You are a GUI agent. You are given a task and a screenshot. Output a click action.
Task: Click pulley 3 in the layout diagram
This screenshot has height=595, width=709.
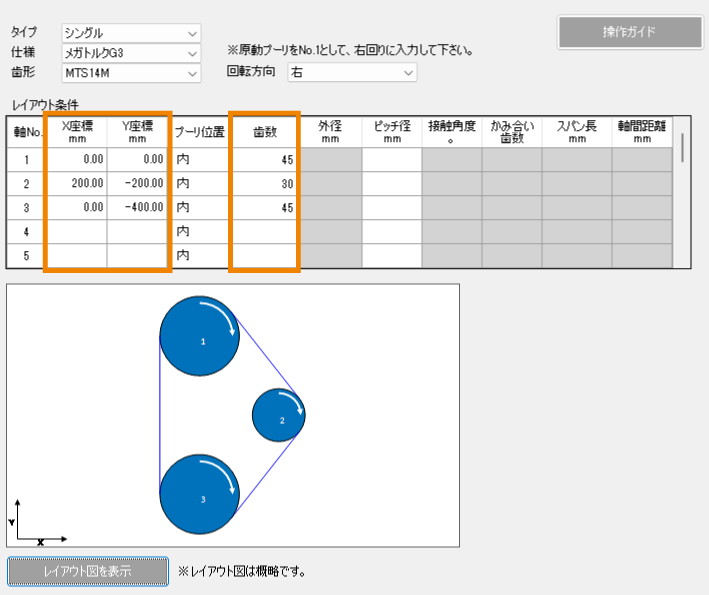[x=199, y=494]
